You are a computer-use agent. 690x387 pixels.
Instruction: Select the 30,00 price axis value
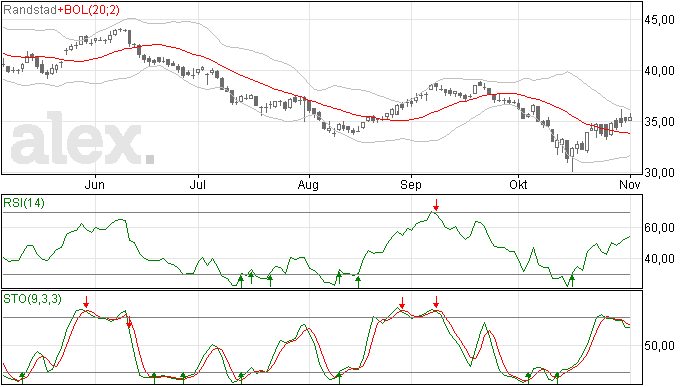[659, 173]
